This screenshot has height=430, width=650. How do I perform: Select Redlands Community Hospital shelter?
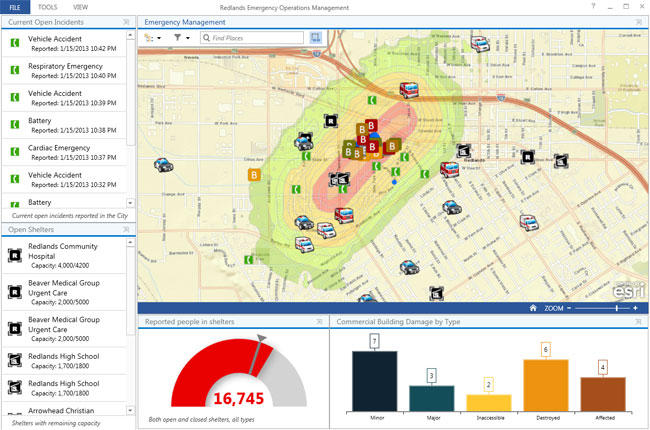pos(64,255)
